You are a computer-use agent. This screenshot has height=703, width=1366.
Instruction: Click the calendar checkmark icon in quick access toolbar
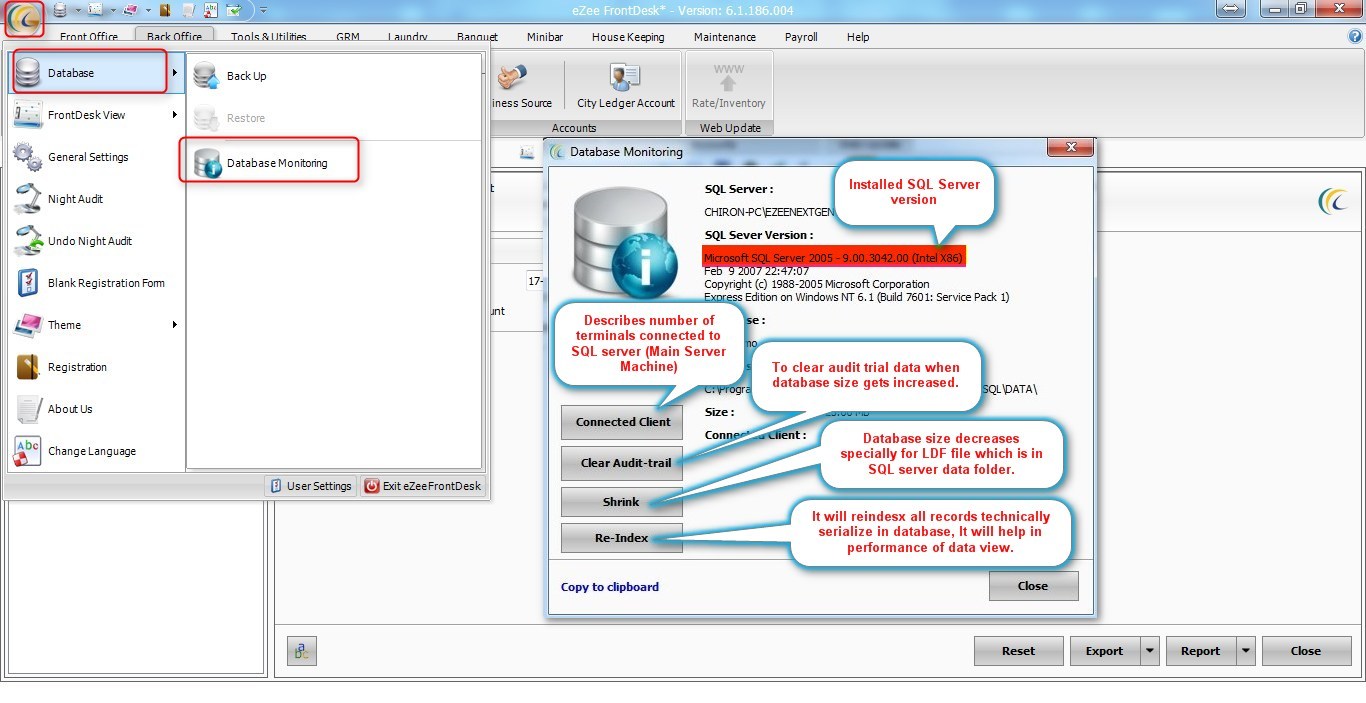pos(234,10)
